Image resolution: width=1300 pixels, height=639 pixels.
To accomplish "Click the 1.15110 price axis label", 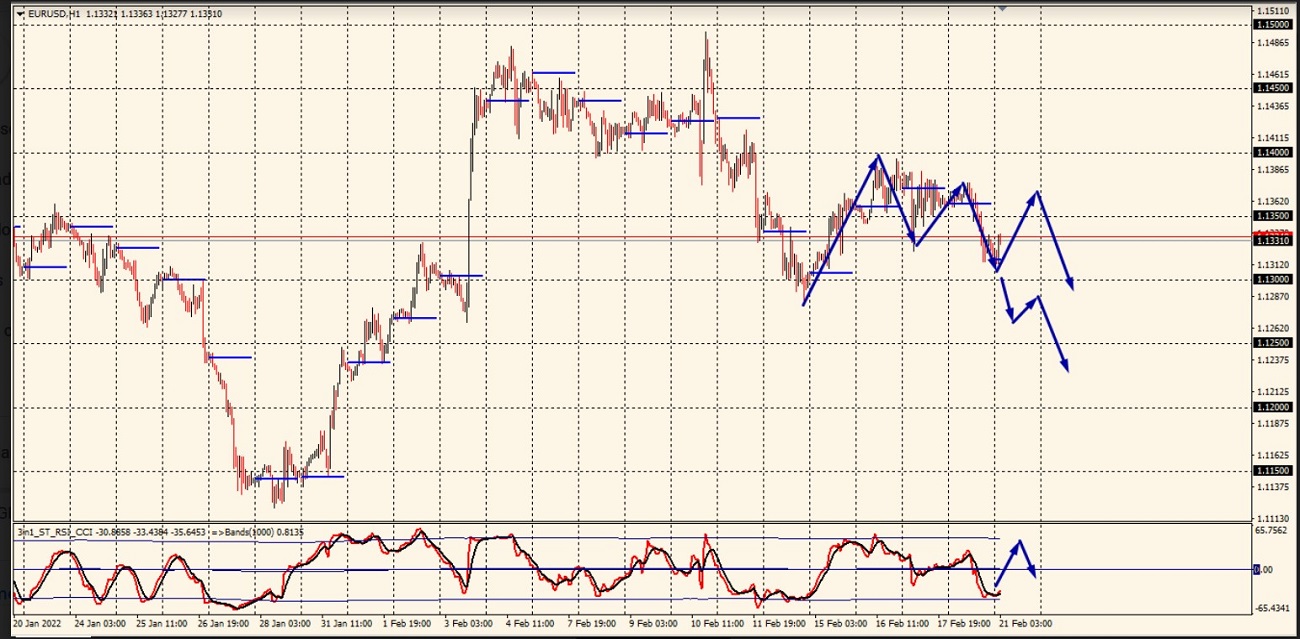I will 1274,11.
